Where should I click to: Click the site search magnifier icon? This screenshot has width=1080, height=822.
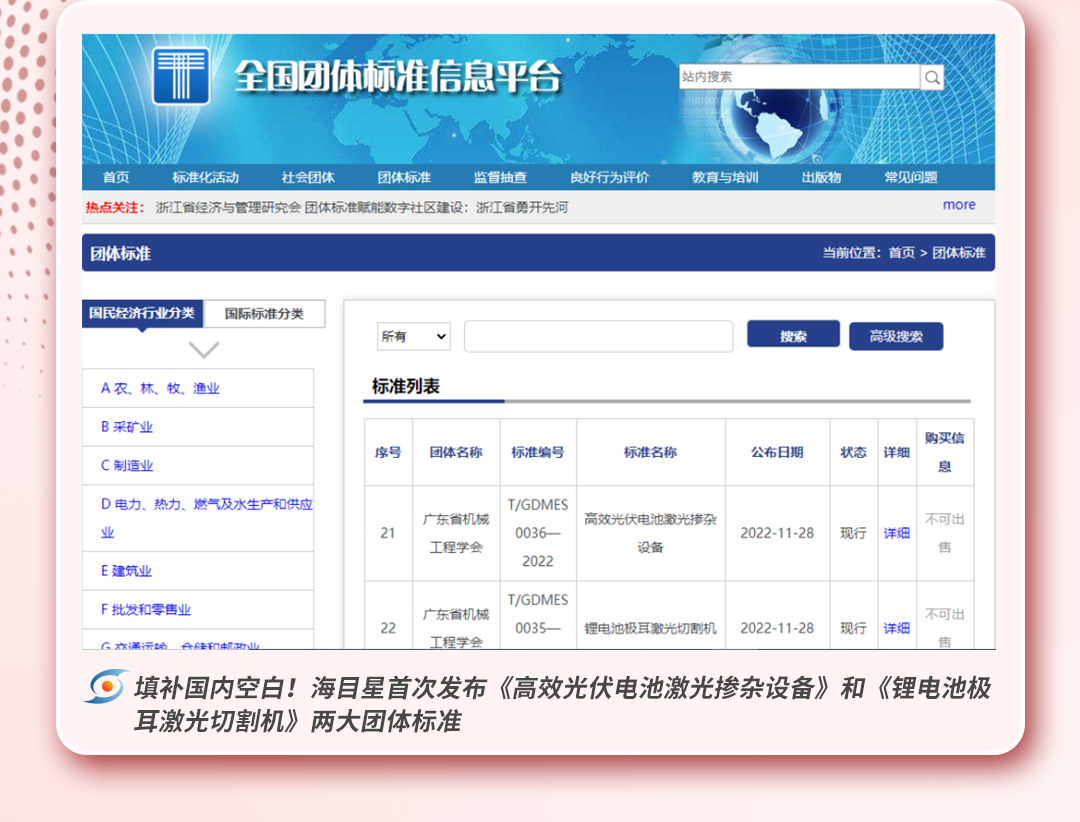[x=932, y=77]
